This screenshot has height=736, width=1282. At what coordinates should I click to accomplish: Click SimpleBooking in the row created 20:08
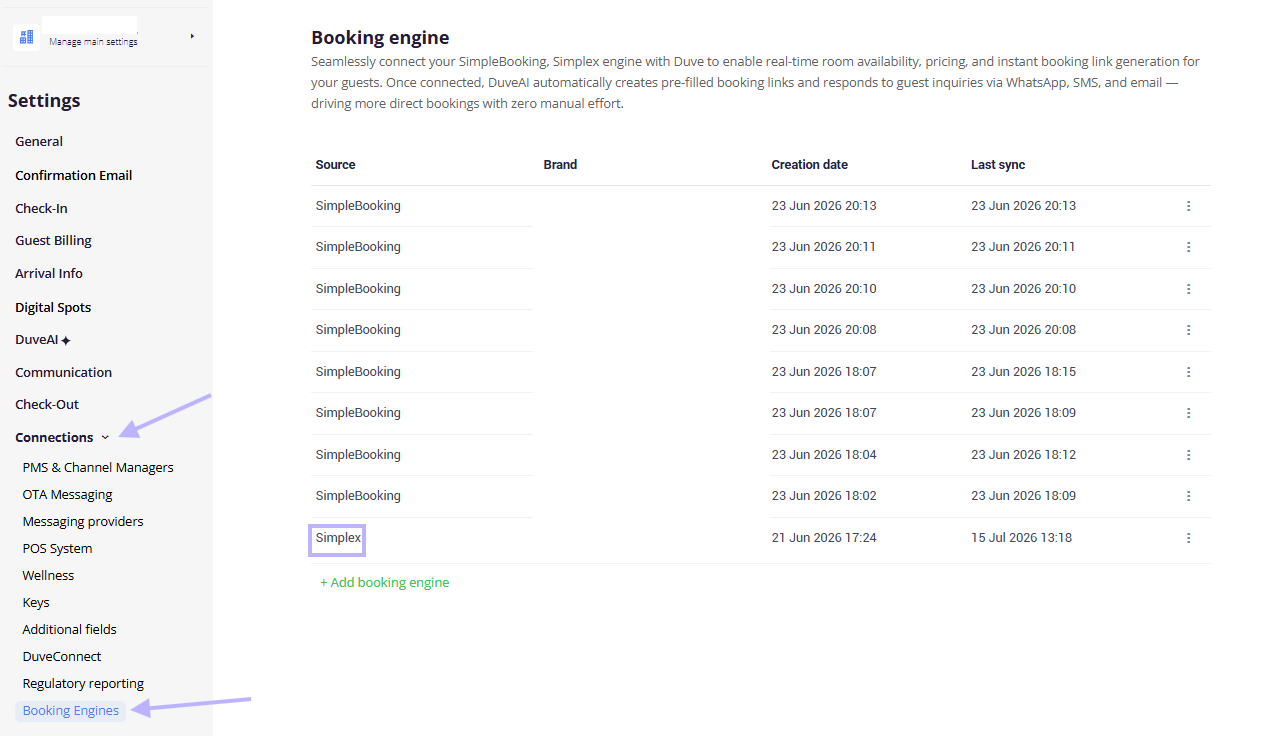coord(358,330)
